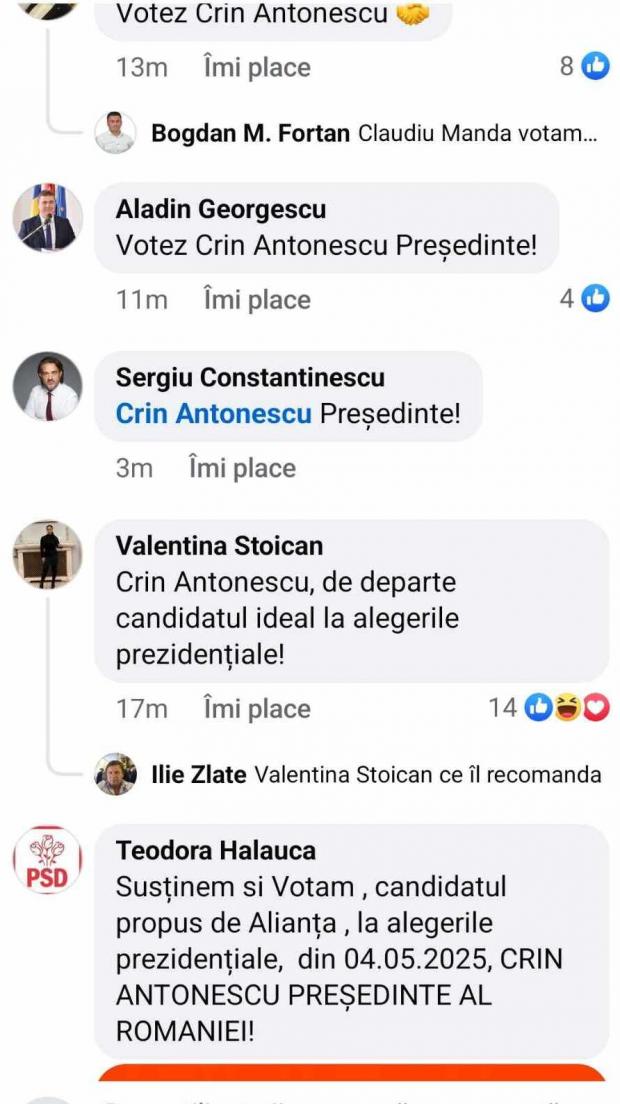Open Aladin Georgescu's profile picture
This screenshot has height=1104, width=620.
pos(47,217)
